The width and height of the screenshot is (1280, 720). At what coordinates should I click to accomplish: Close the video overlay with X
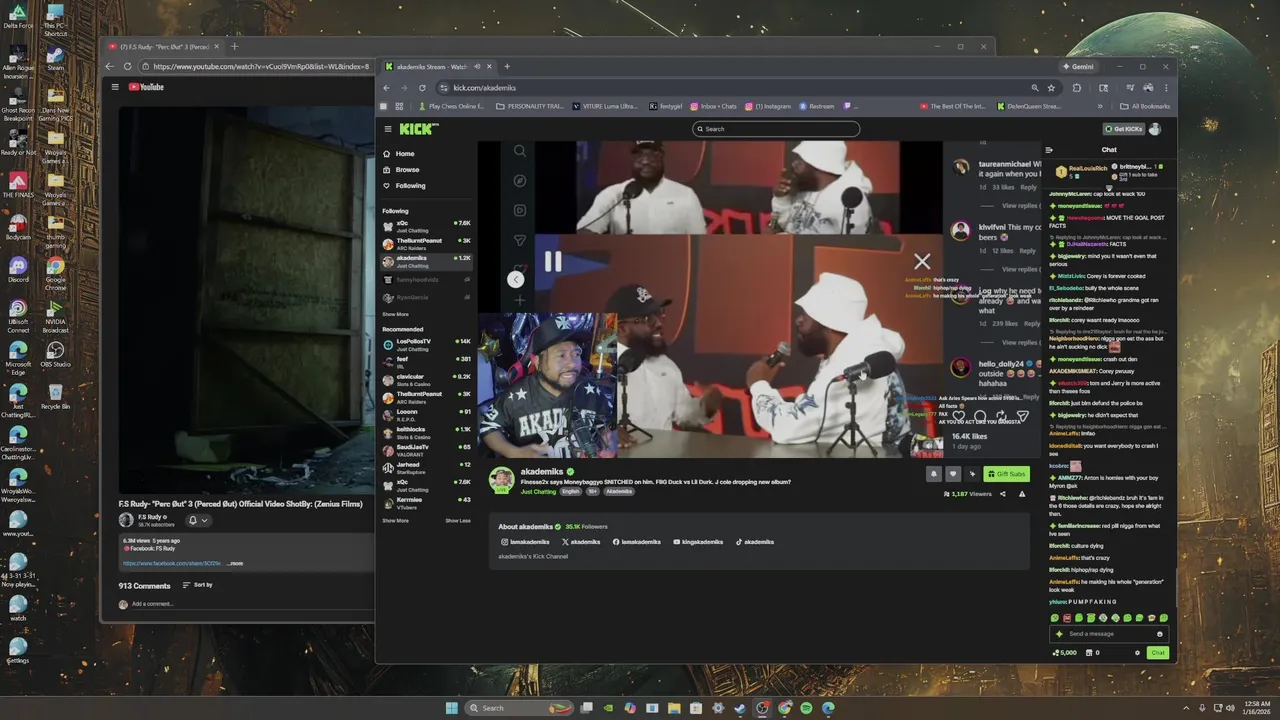[922, 262]
